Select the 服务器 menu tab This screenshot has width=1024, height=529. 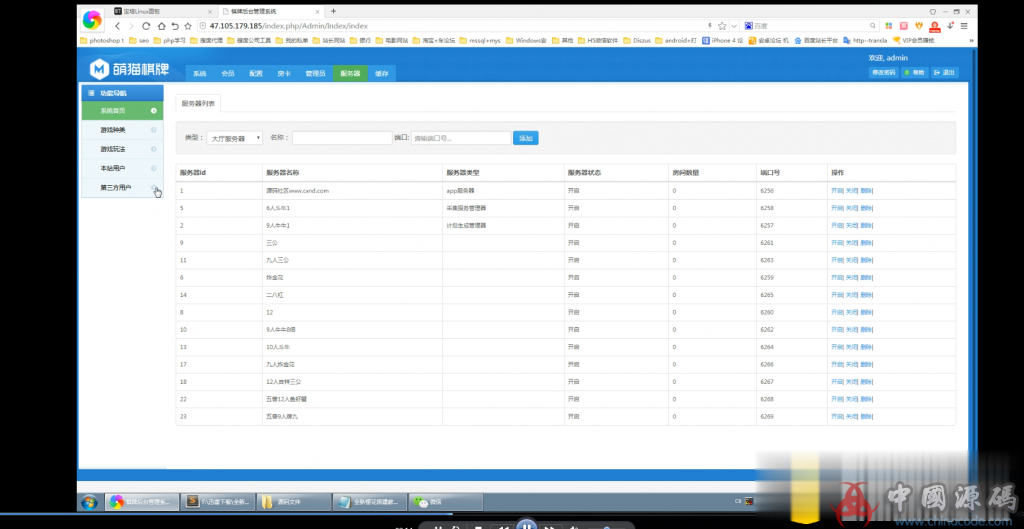point(350,74)
